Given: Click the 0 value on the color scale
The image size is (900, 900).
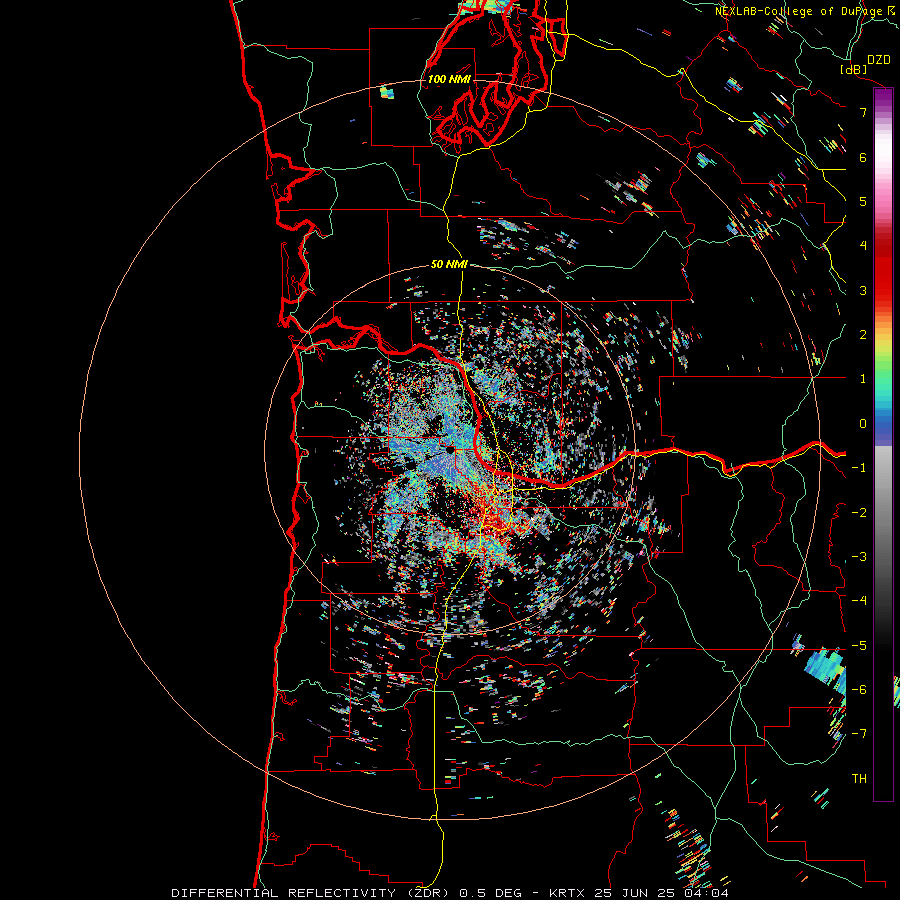Looking at the screenshot, I should (863, 424).
